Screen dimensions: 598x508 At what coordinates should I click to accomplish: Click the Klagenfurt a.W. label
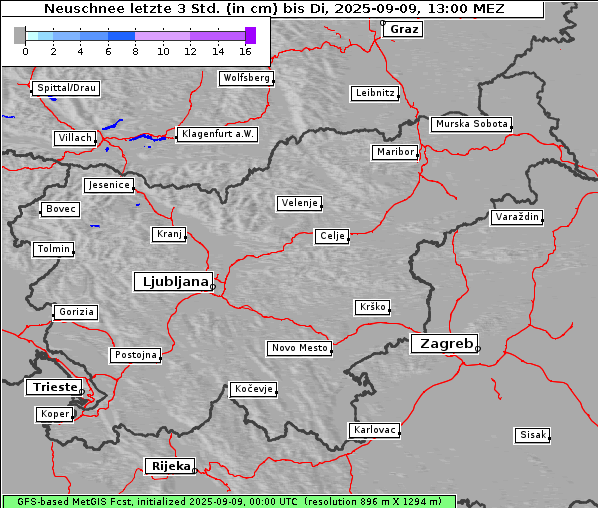coord(217,134)
